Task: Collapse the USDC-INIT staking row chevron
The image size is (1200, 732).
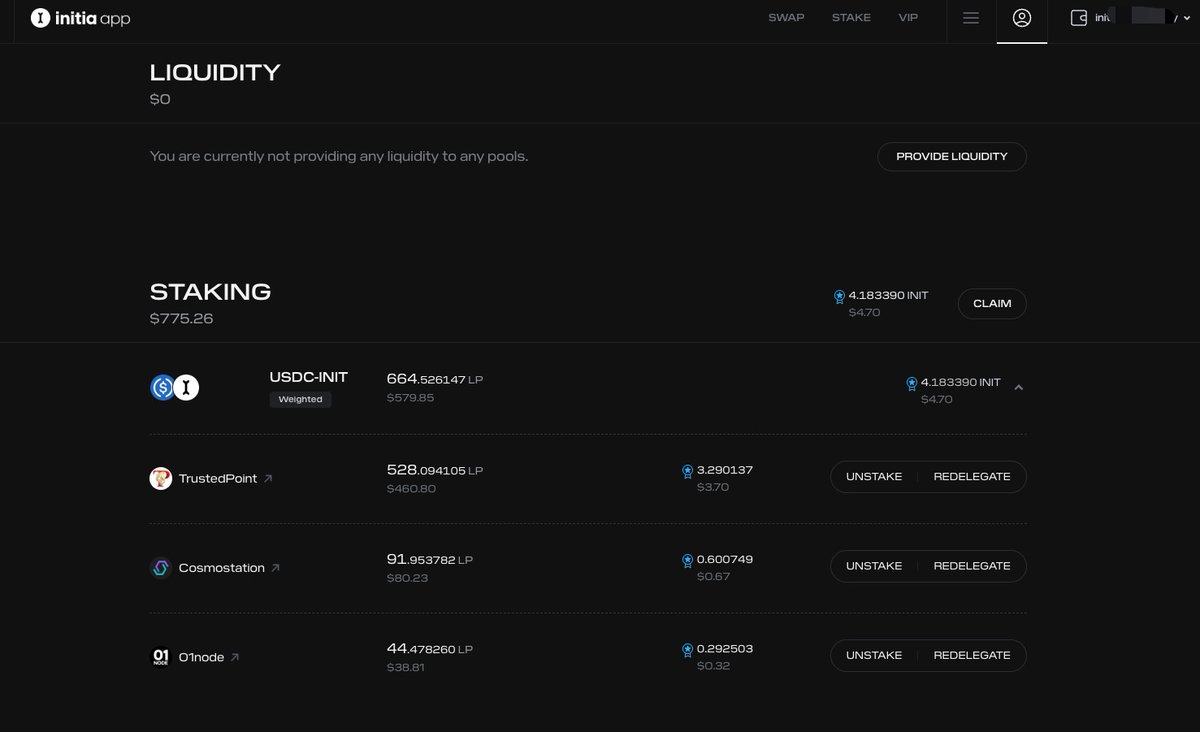Action: [x=1018, y=388]
